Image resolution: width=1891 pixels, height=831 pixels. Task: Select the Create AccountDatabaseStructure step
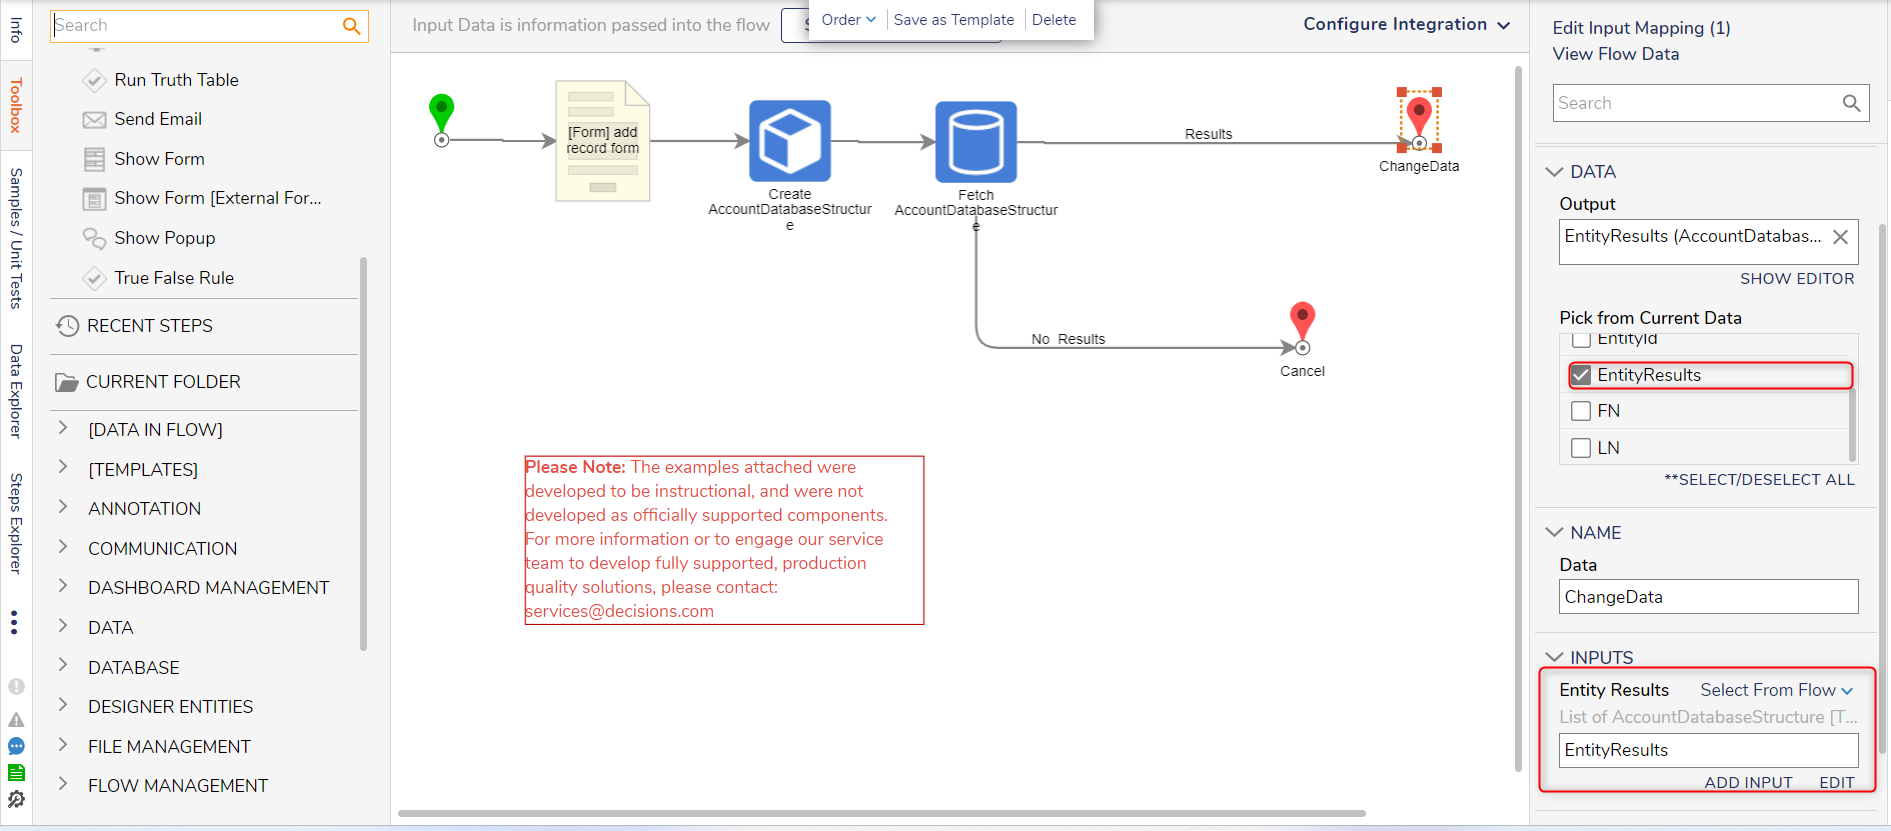coord(790,141)
